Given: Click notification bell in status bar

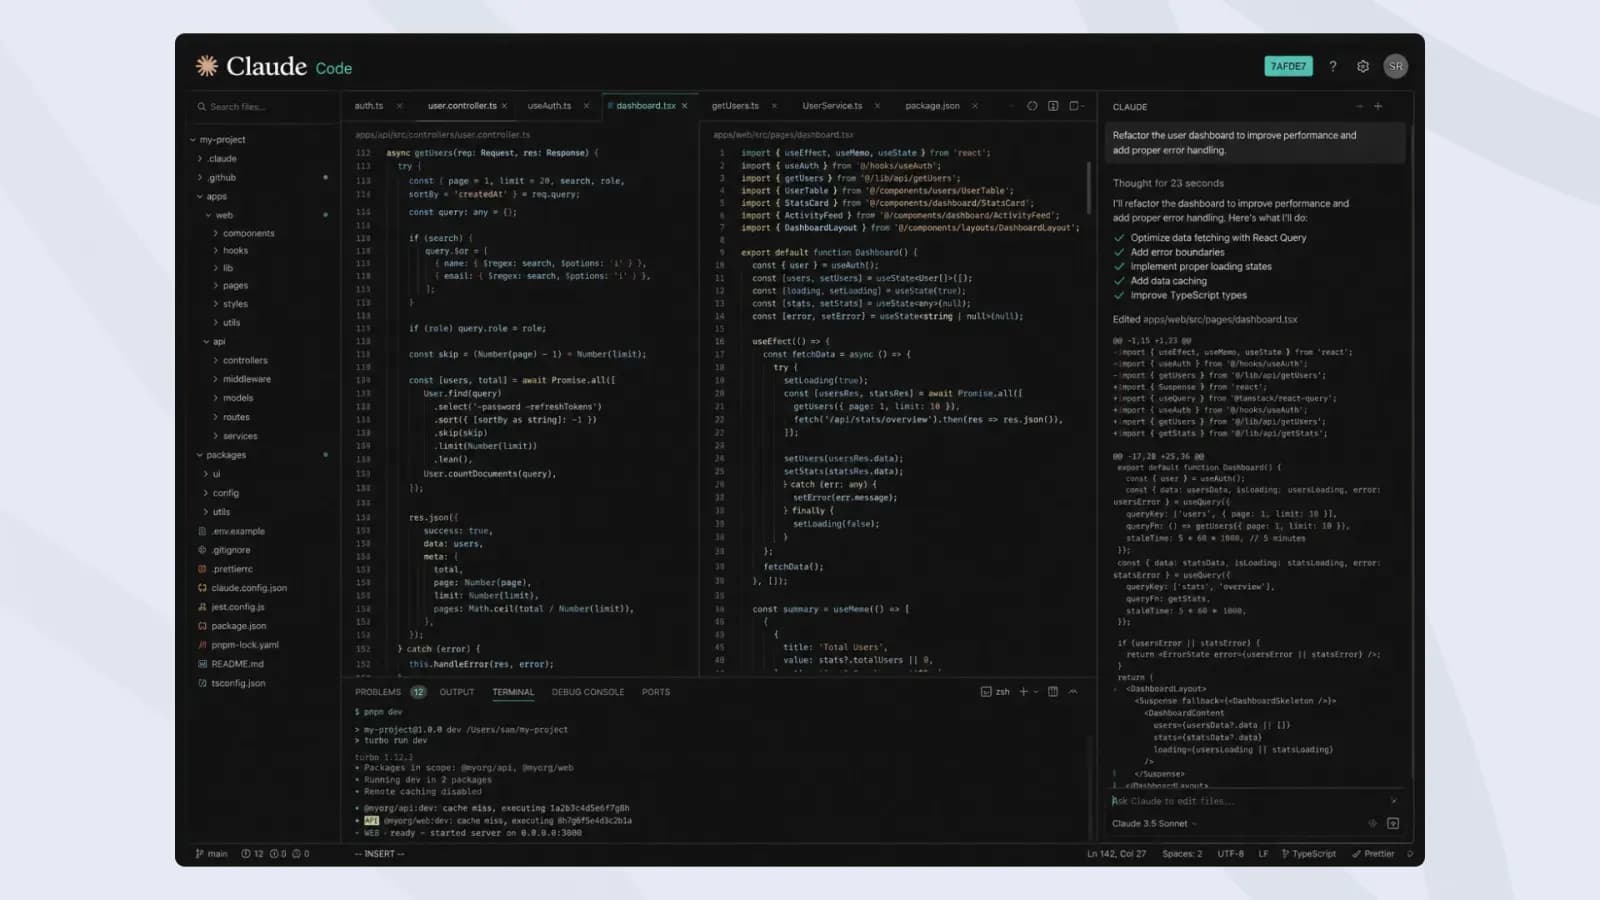Looking at the screenshot, I should coord(1409,854).
